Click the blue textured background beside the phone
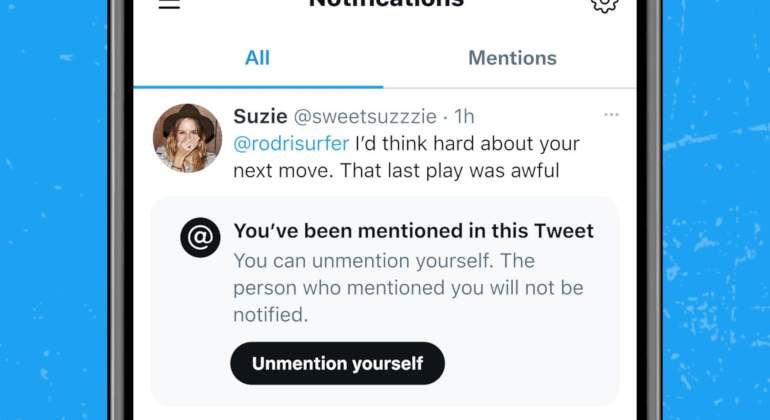 (54, 210)
